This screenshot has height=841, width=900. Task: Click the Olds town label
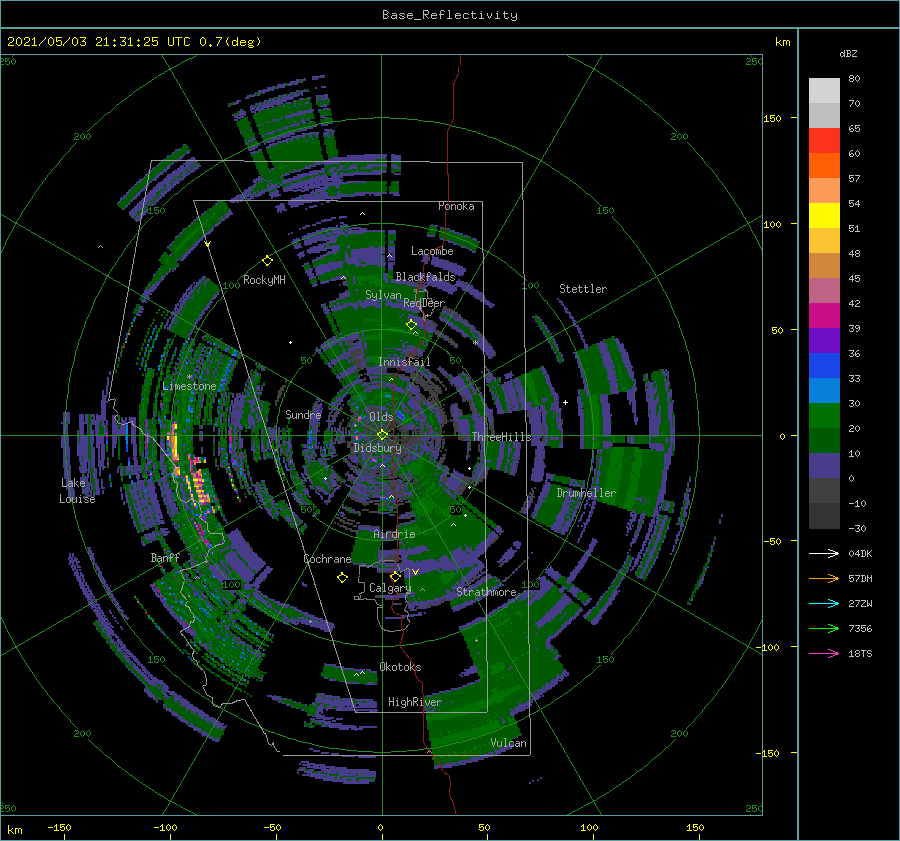tap(381, 417)
